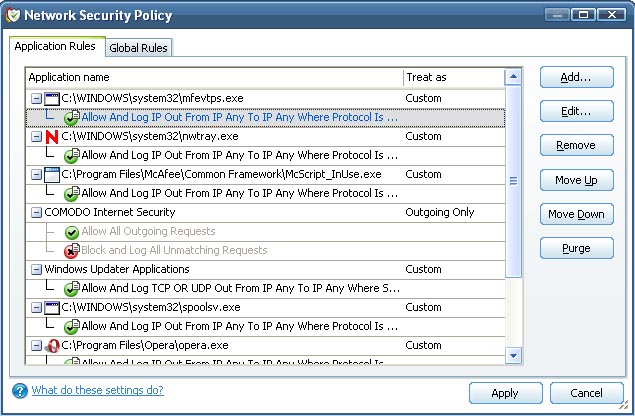This screenshot has height=416, width=635.
Task: Select the Allow And Log rule under spoolsv.exe
Action: (265, 326)
